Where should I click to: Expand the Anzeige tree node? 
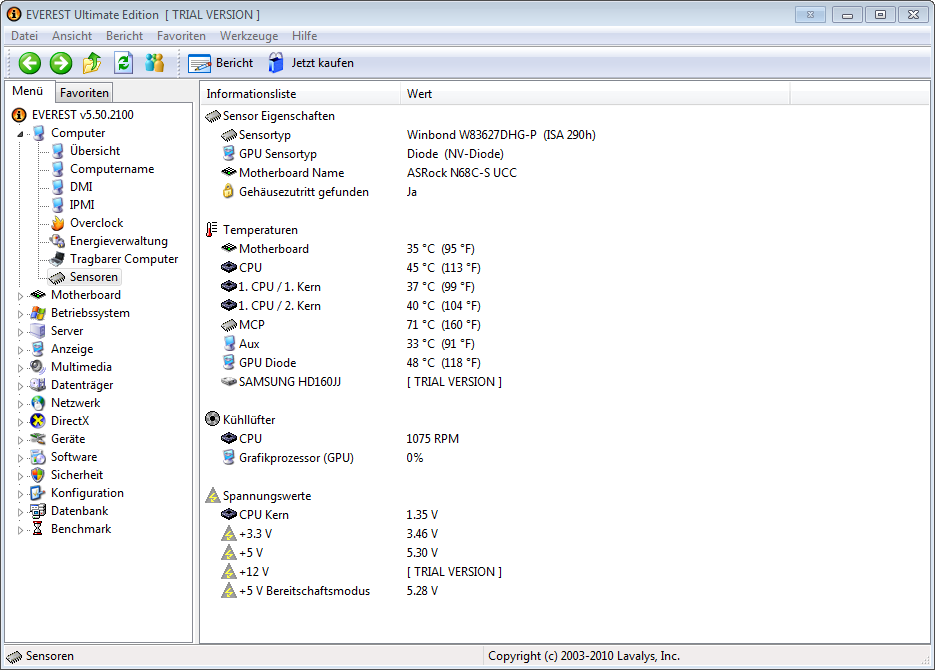pos(20,350)
